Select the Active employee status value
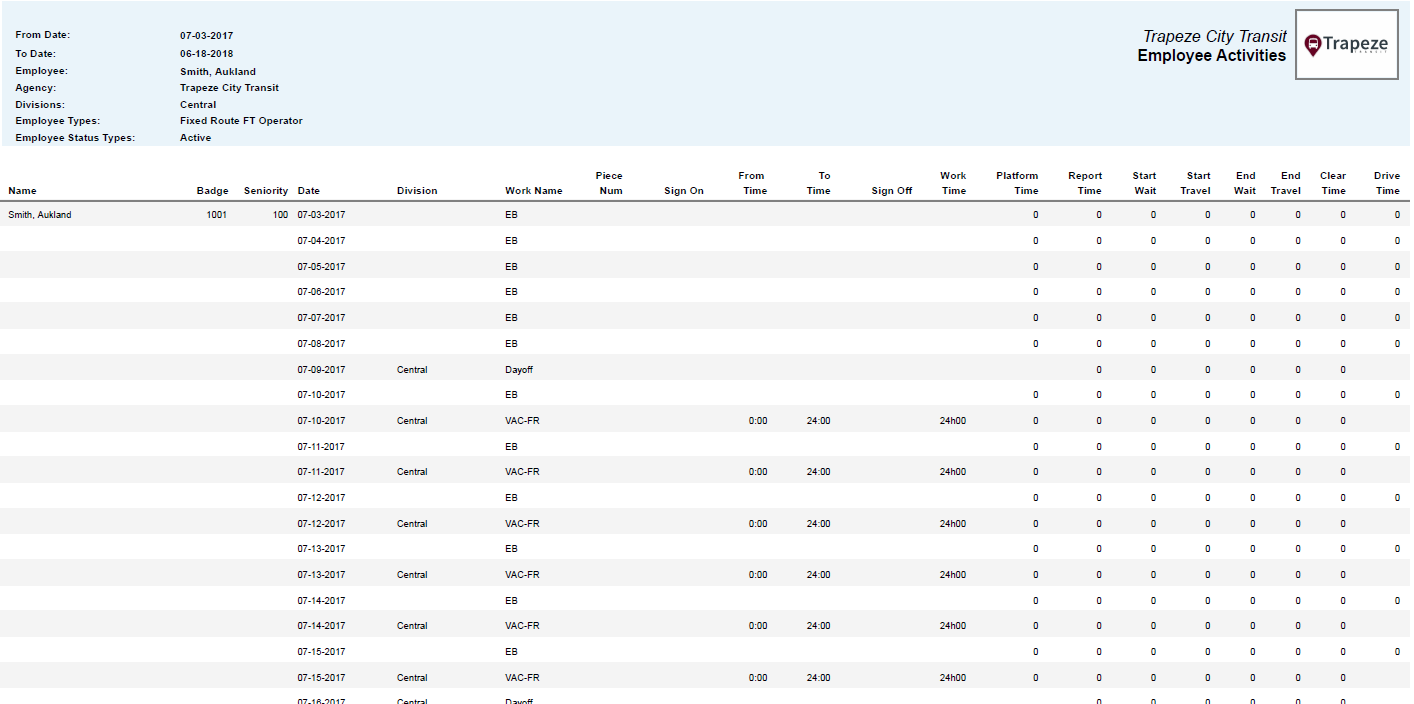1414x704 pixels. pyautogui.click(x=196, y=137)
